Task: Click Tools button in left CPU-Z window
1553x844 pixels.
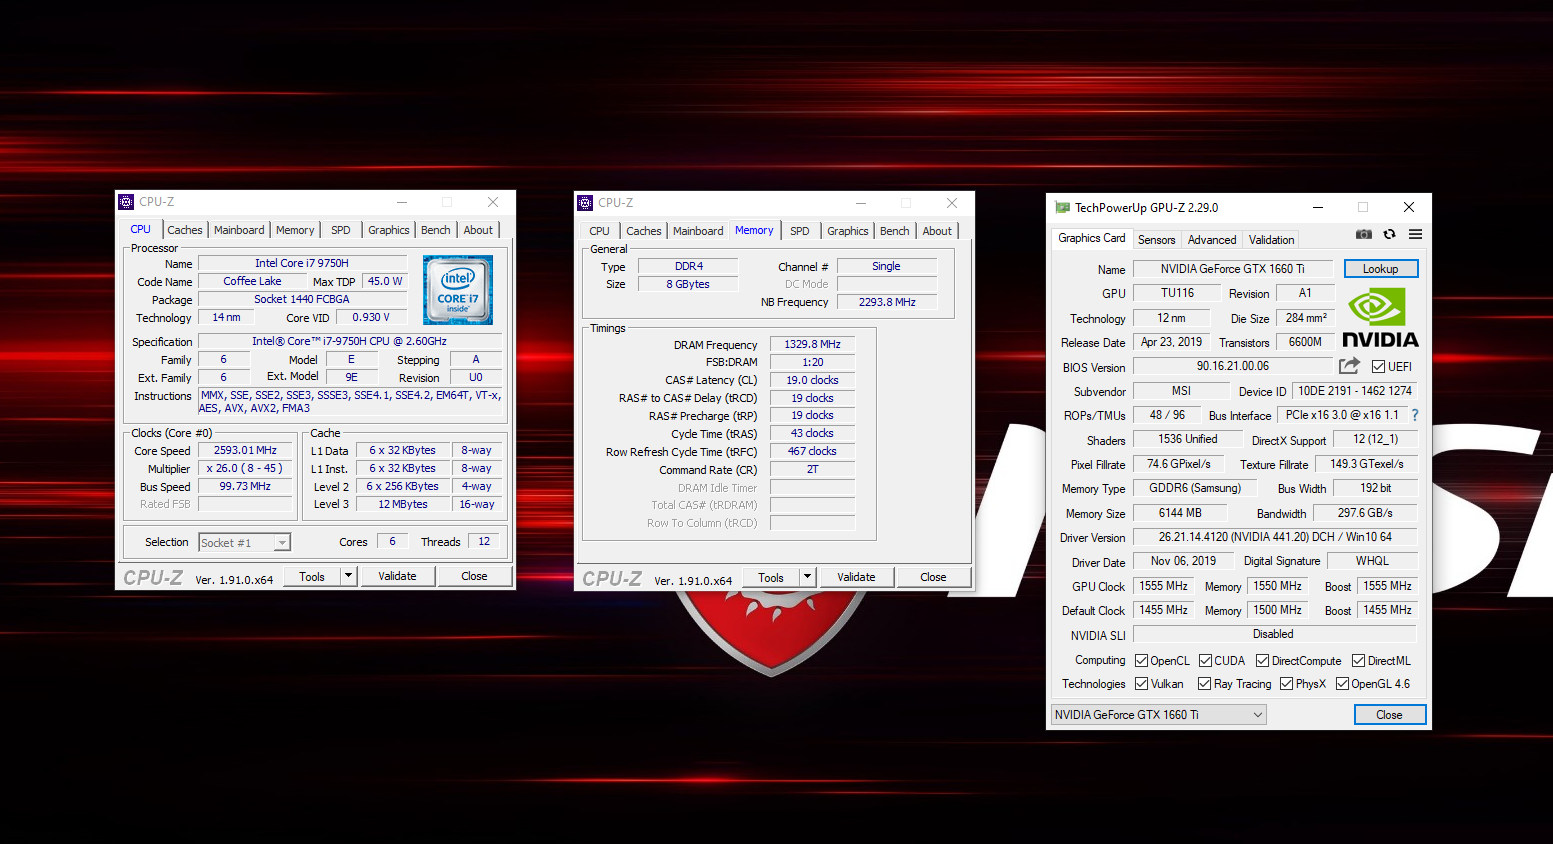Action: pyautogui.click(x=312, y=576)
